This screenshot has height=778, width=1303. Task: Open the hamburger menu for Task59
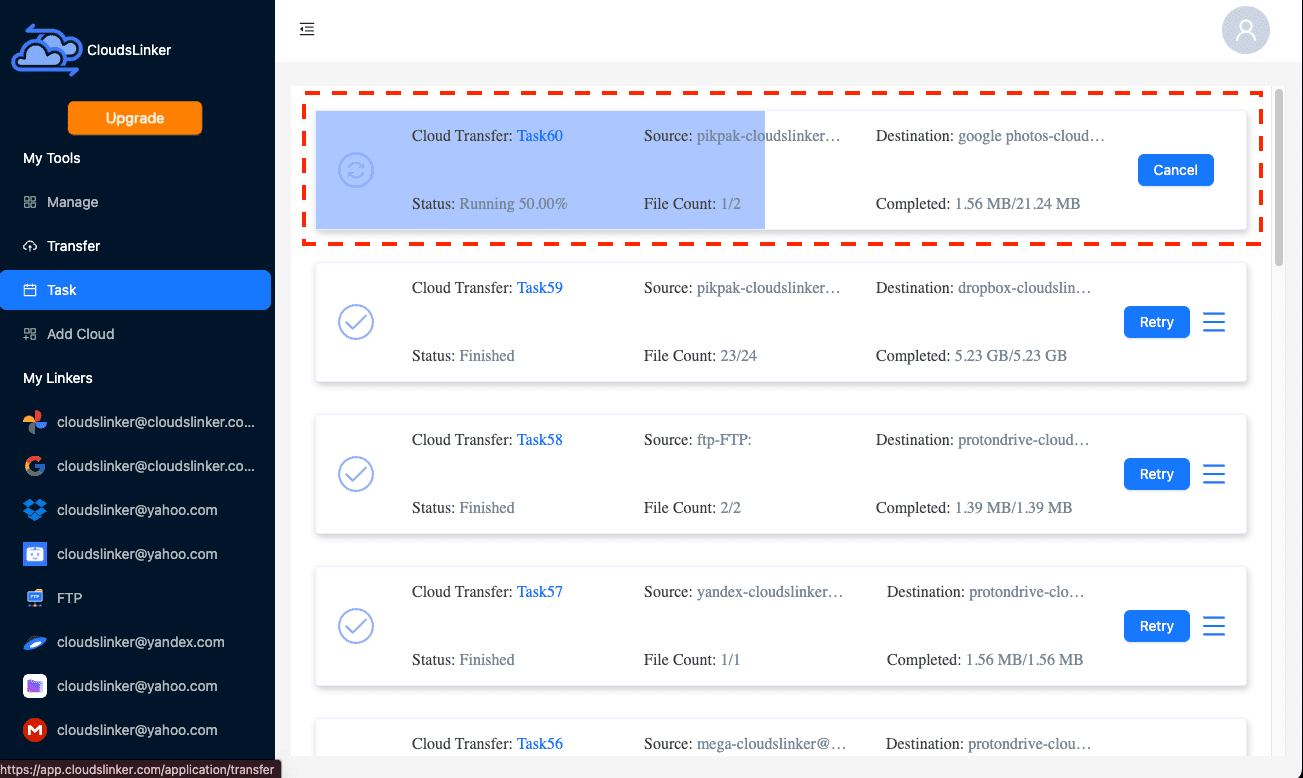point(1214,322)
